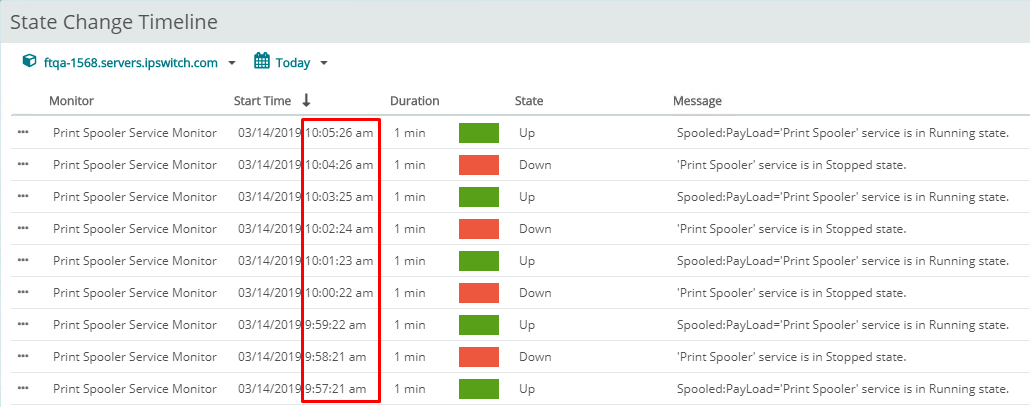
Task: Click red Down state bar at 10:04:26 am
Action: (479, 165)
